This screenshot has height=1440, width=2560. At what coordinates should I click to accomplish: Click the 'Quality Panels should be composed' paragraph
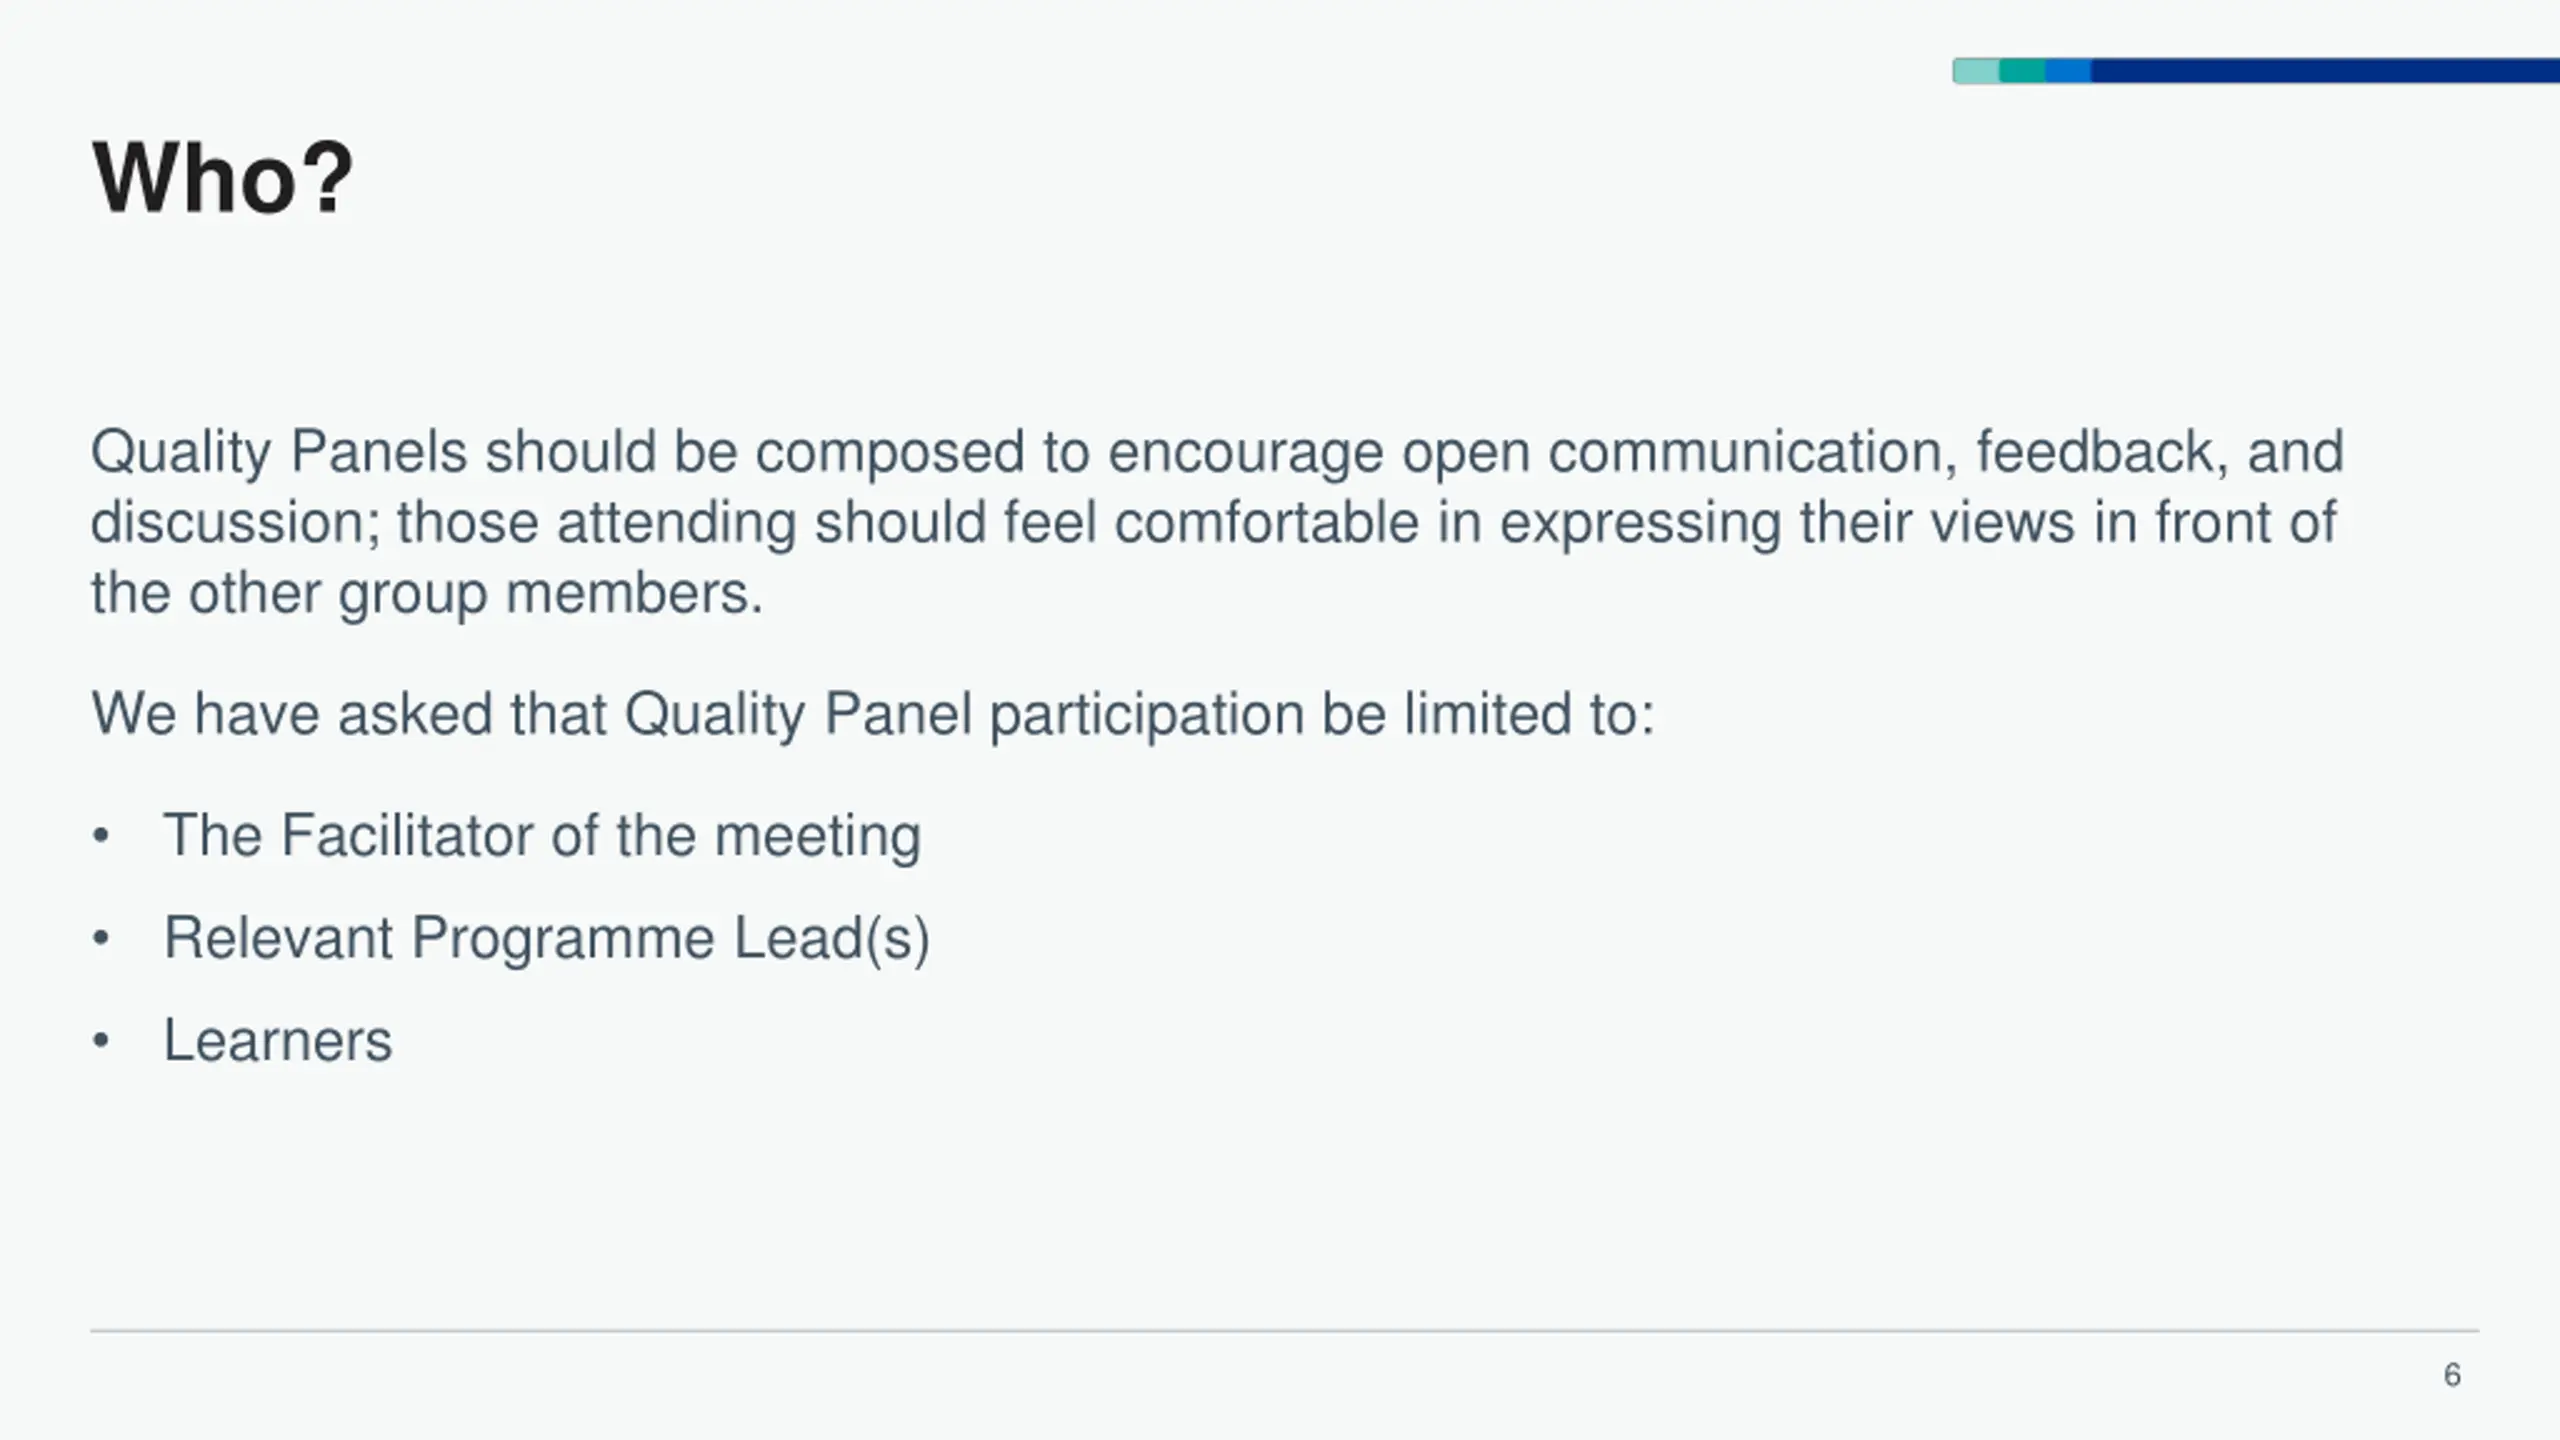[x=1217, y=522]
